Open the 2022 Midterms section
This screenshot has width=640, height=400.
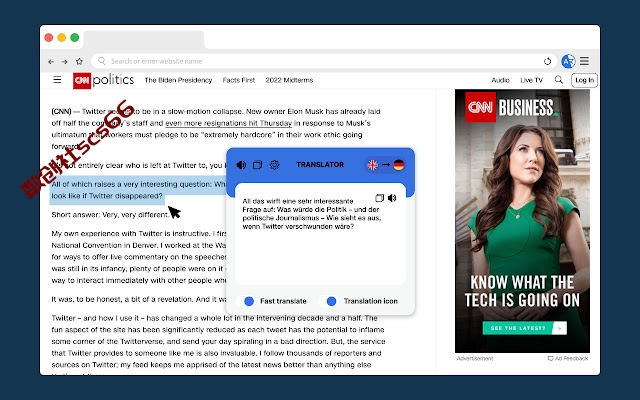click(289, 80)
